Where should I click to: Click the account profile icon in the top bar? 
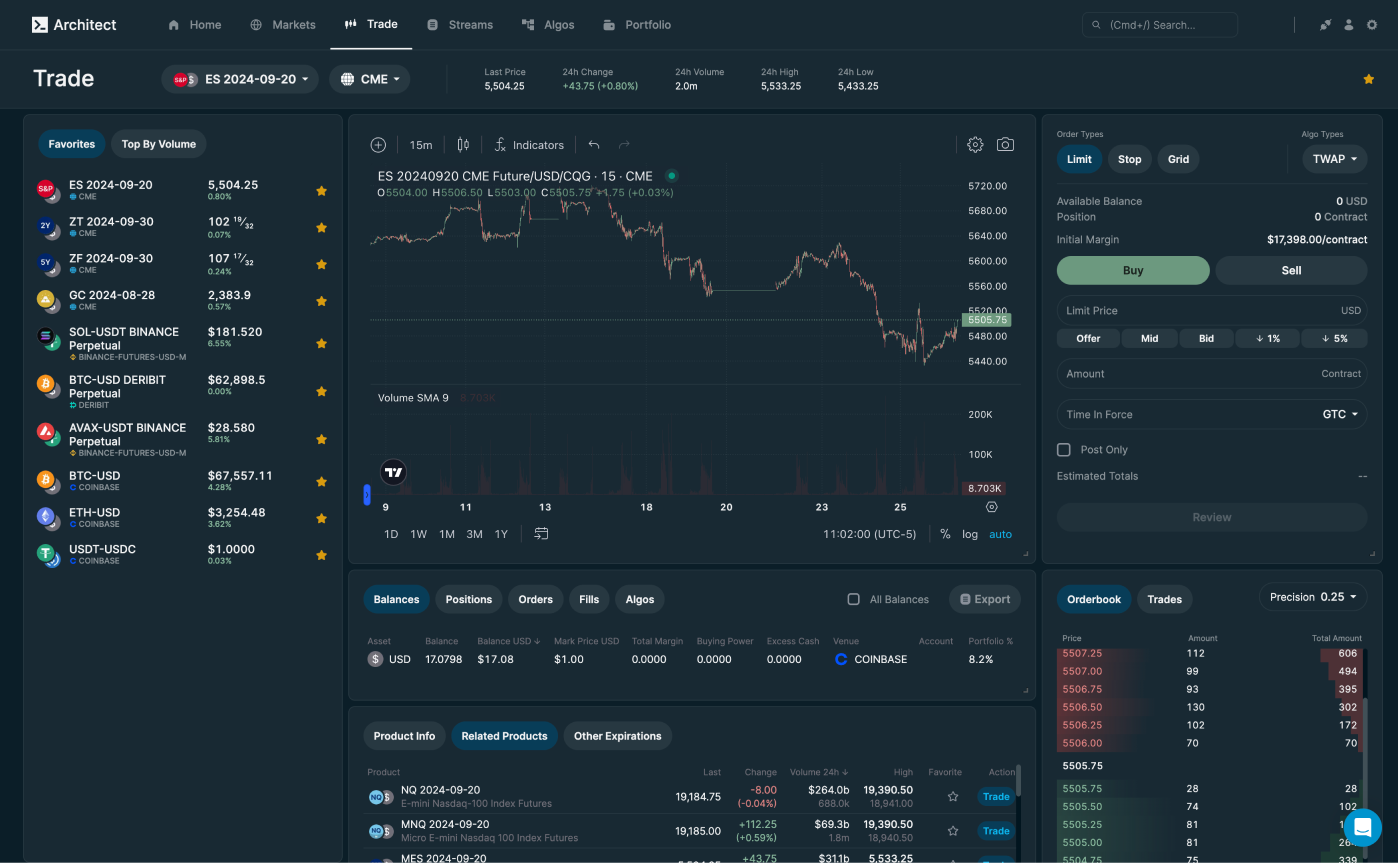pos(1349,25)
